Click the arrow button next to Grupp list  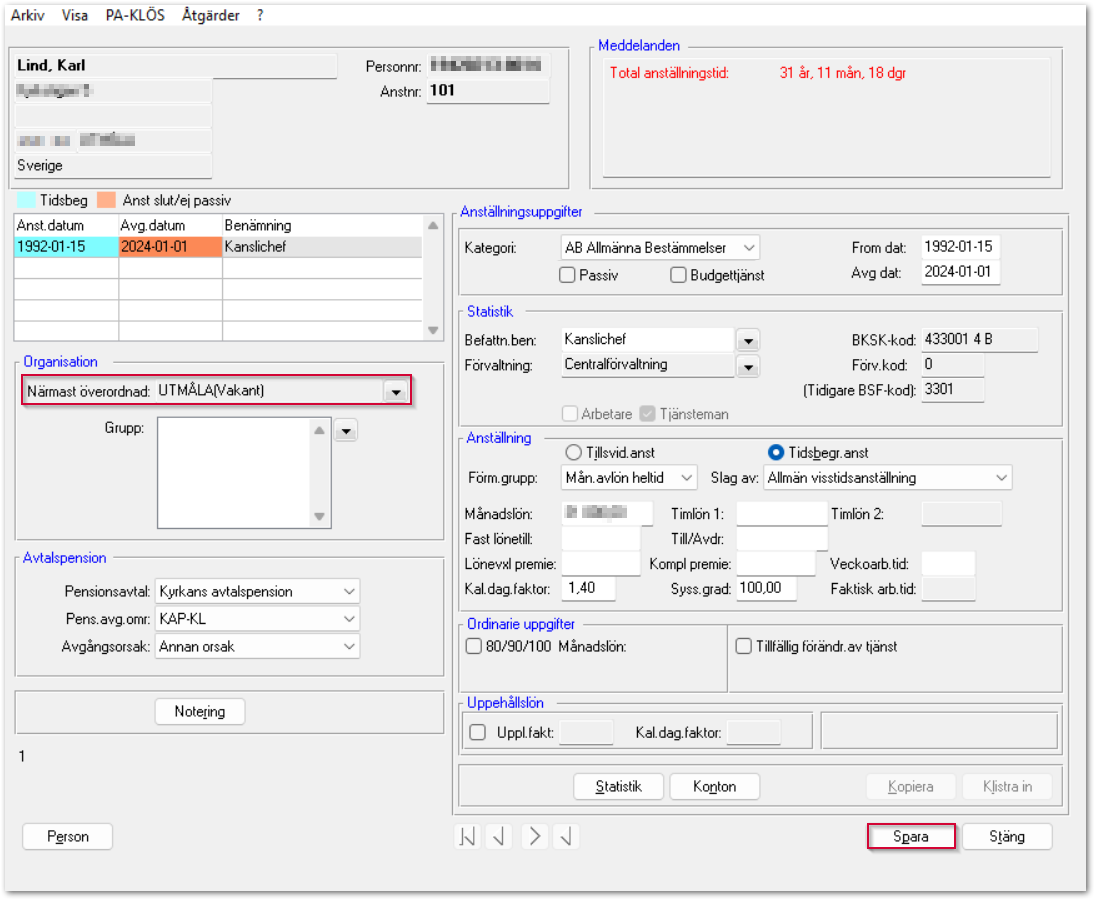[x=346, y=431]
